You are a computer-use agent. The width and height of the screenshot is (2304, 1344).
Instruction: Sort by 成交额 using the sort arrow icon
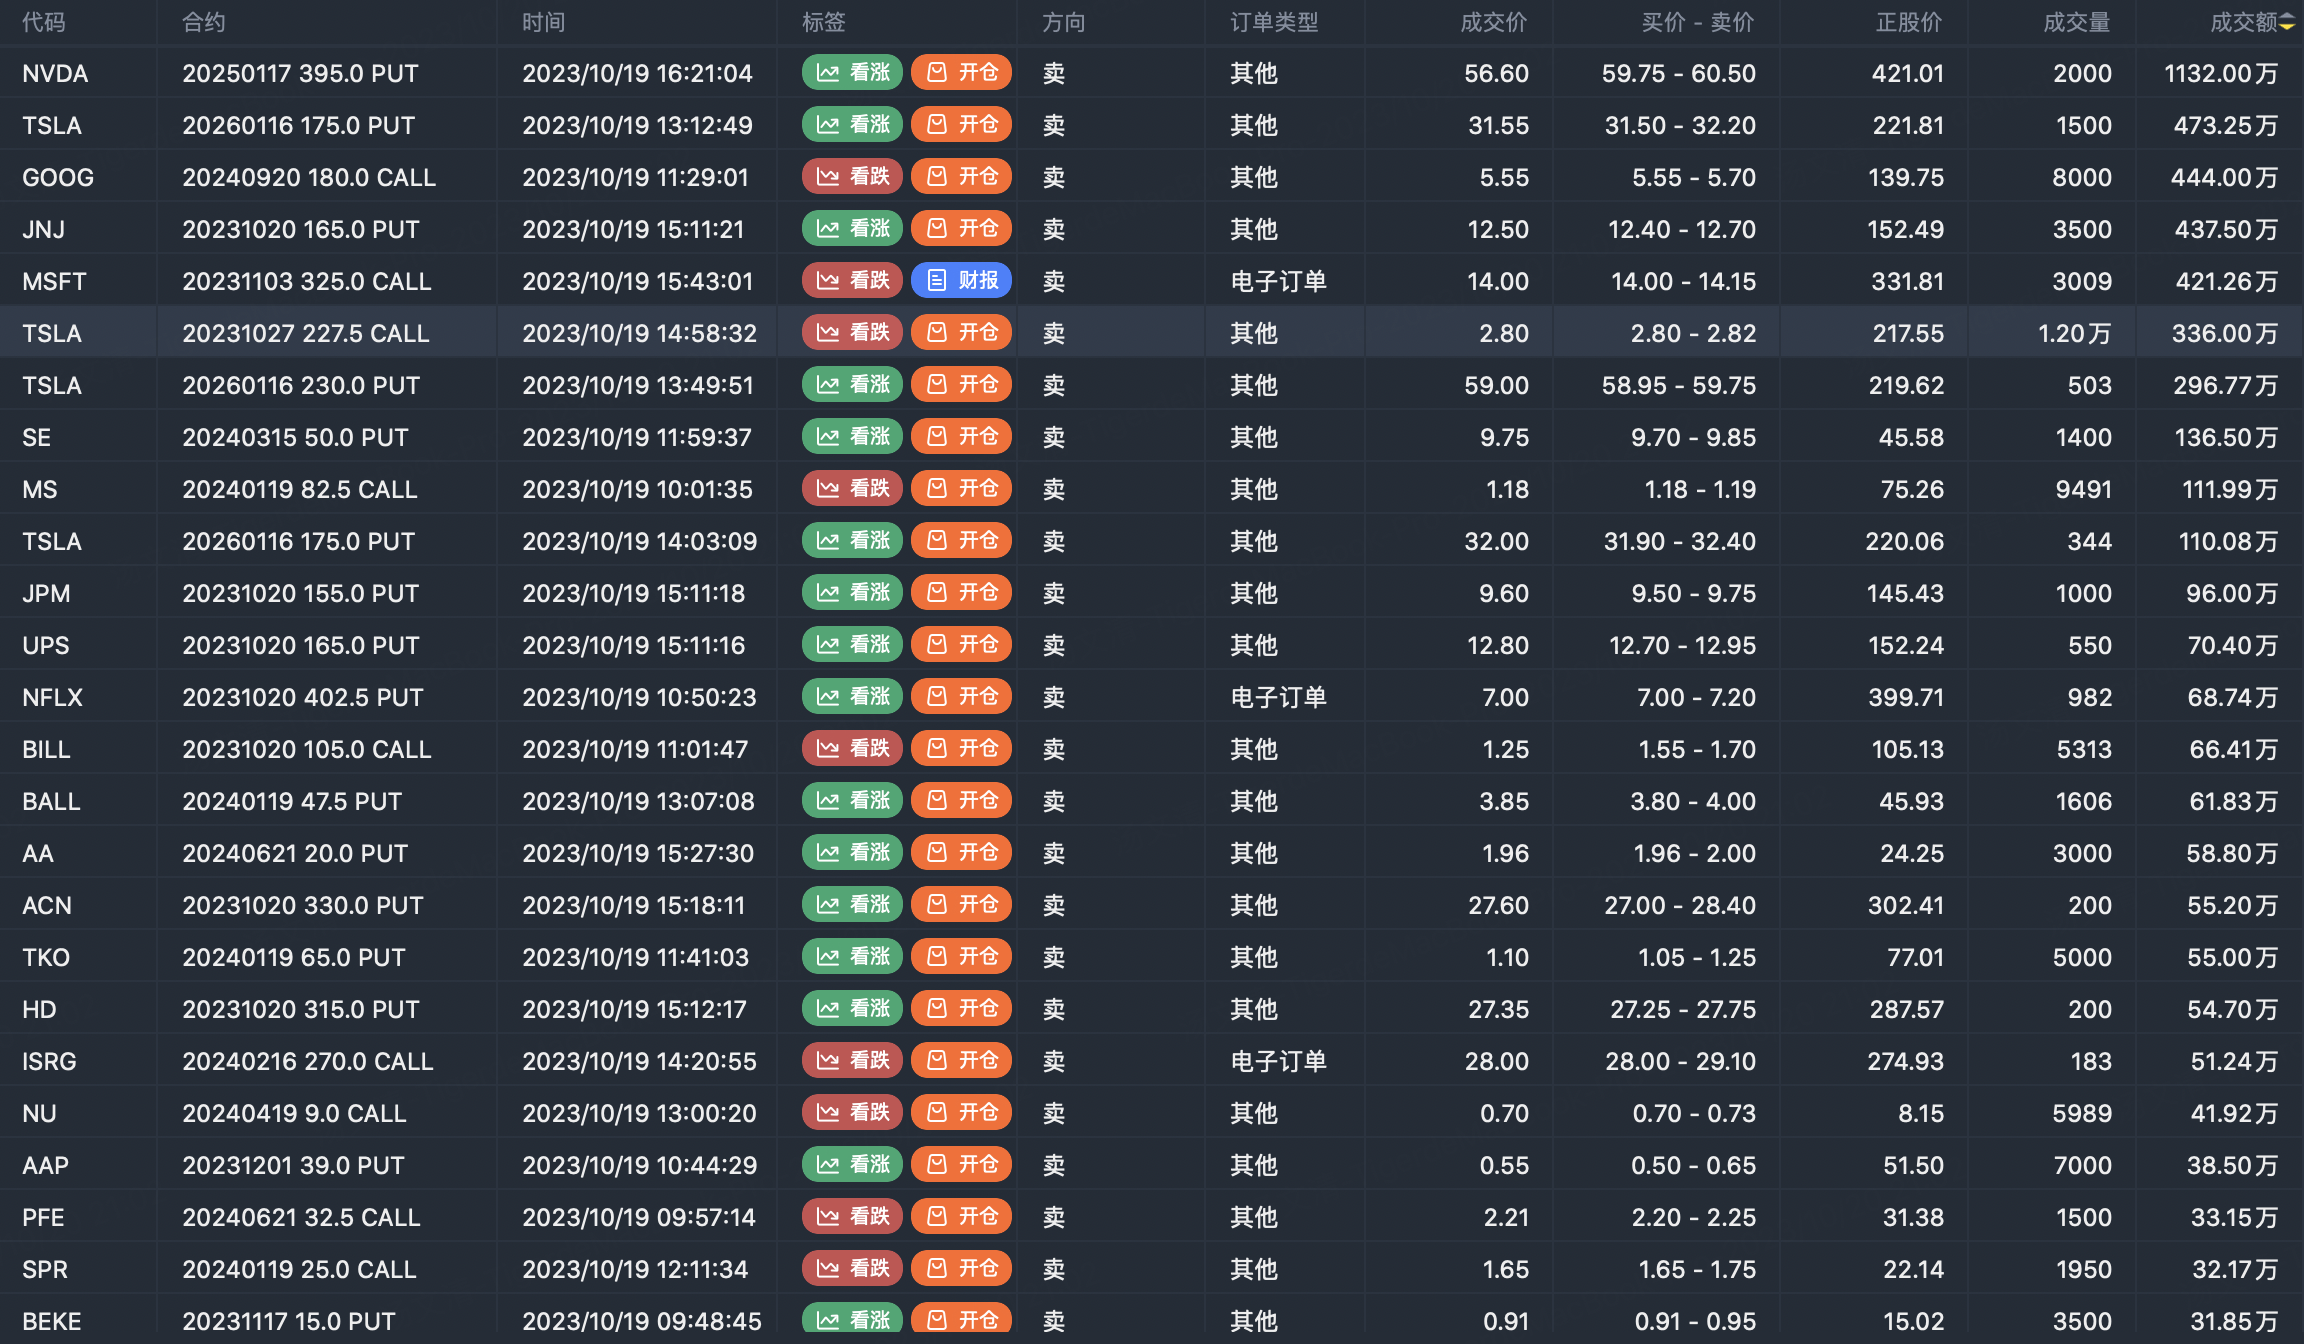click(x=2287, y=23)
